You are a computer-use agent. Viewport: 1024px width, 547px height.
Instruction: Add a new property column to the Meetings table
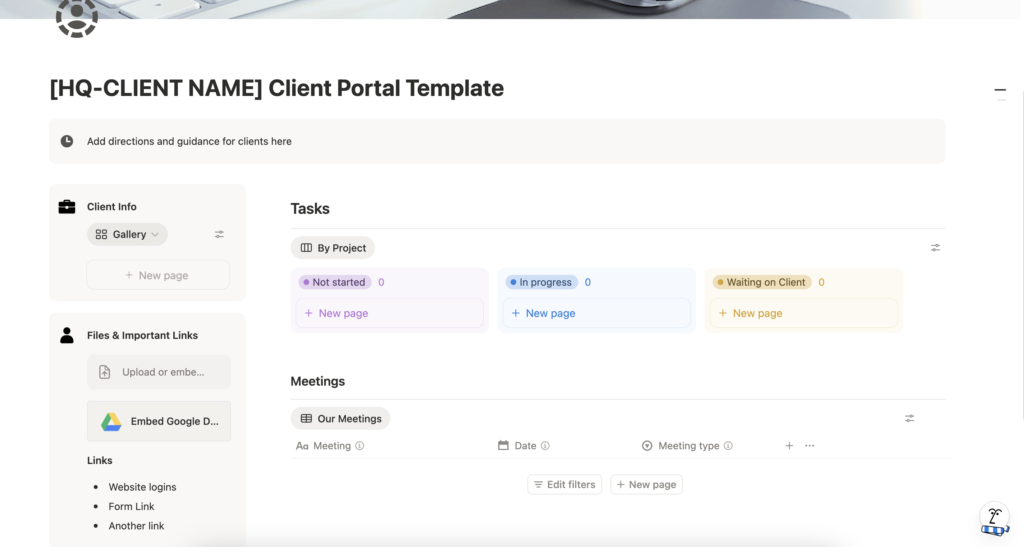click(x=789, y=446)
